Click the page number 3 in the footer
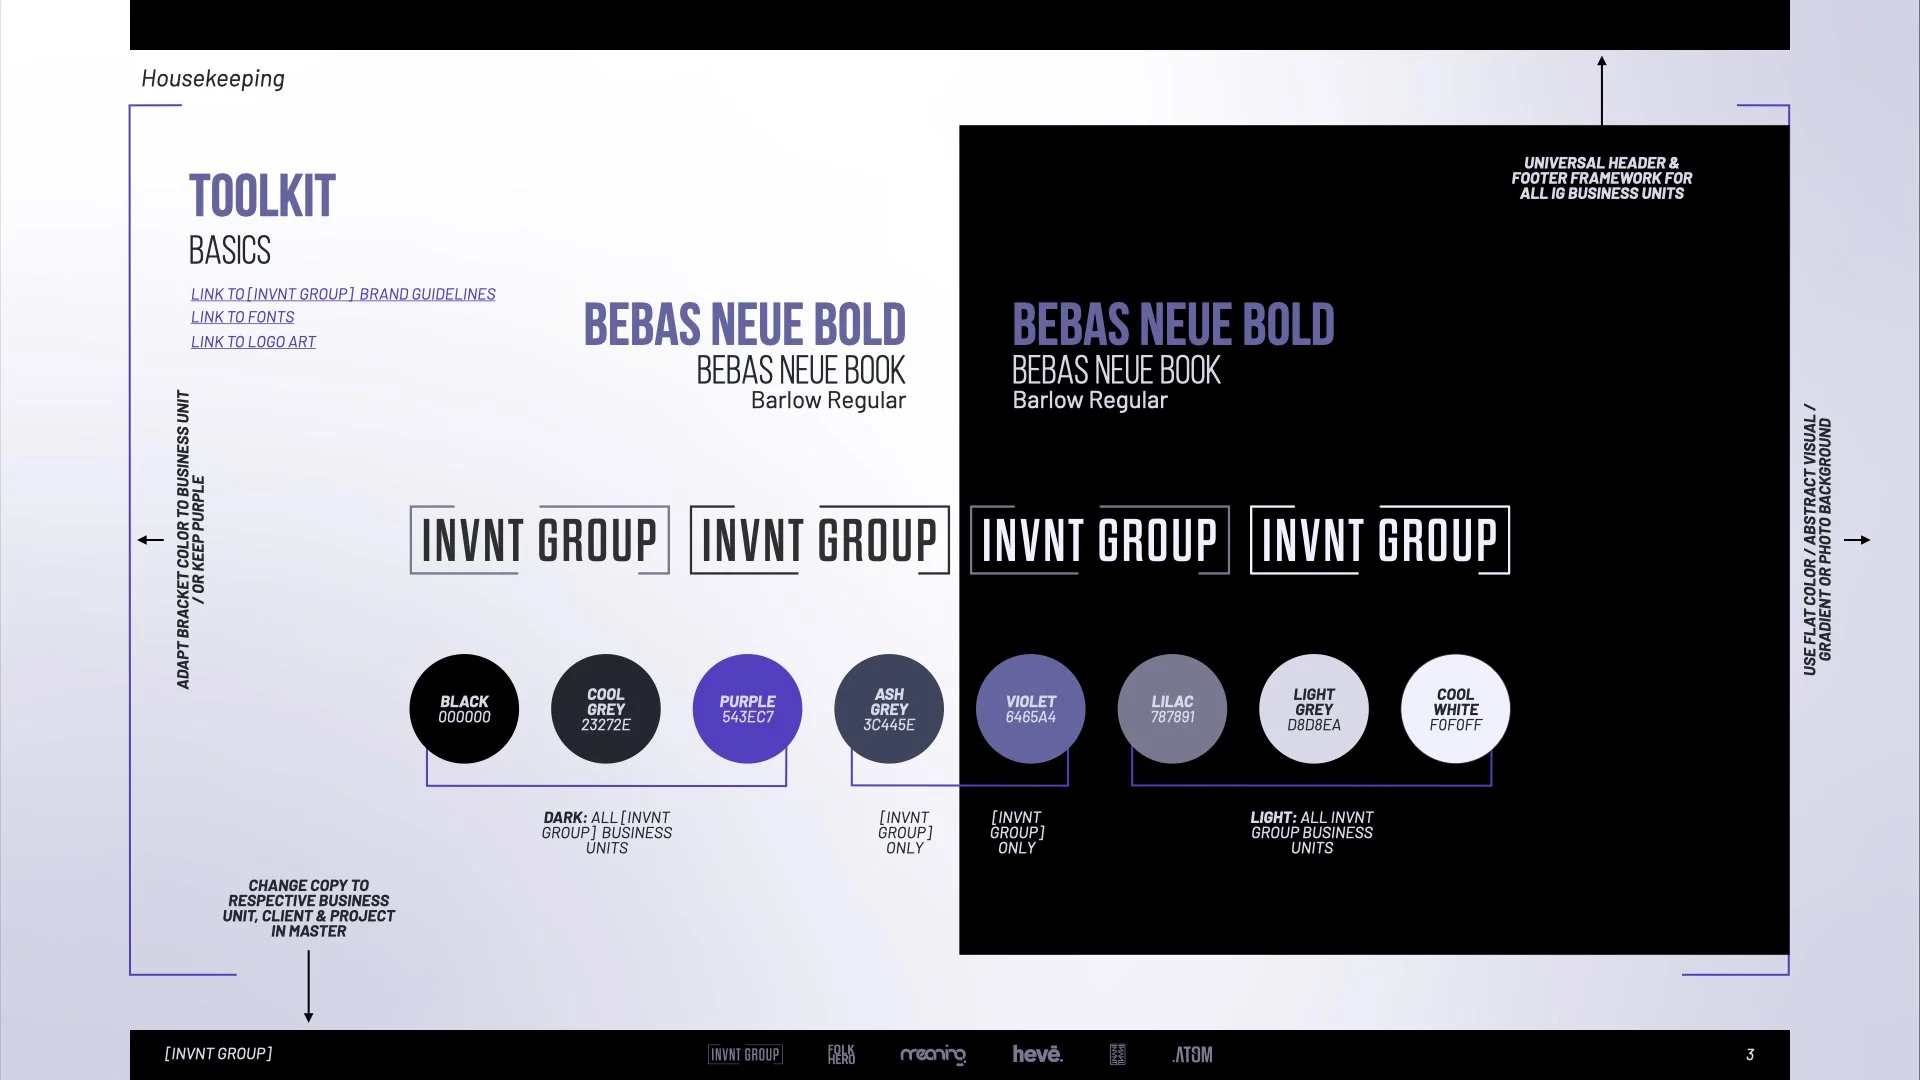This screenshot has width=1920, height=1080. coord(1750,1054)
